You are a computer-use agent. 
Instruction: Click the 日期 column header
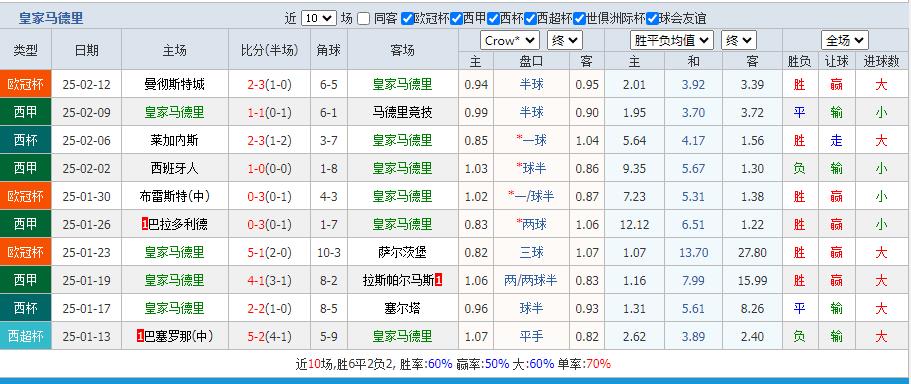[87, 50]
